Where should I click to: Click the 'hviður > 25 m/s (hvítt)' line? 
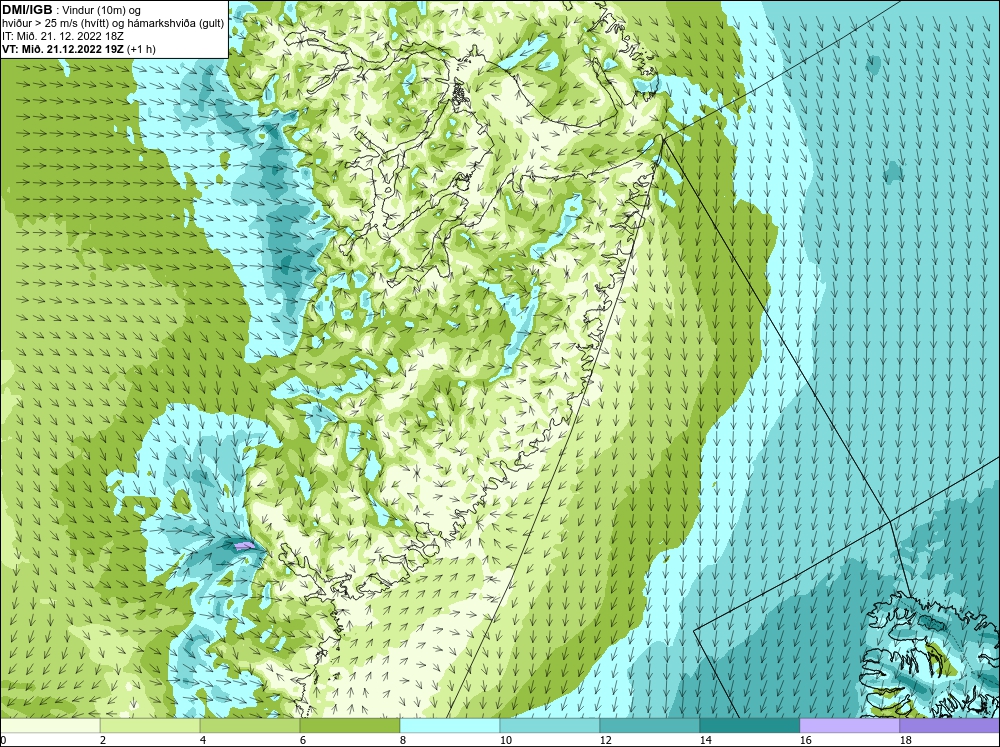point(112,24)
